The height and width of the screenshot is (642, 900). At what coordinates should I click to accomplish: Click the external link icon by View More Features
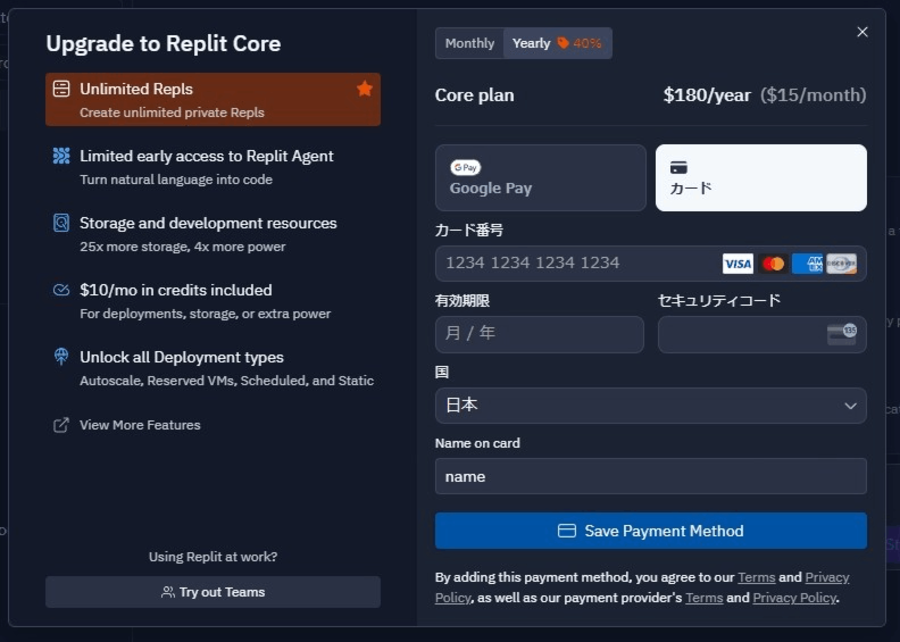coord(61,425)
